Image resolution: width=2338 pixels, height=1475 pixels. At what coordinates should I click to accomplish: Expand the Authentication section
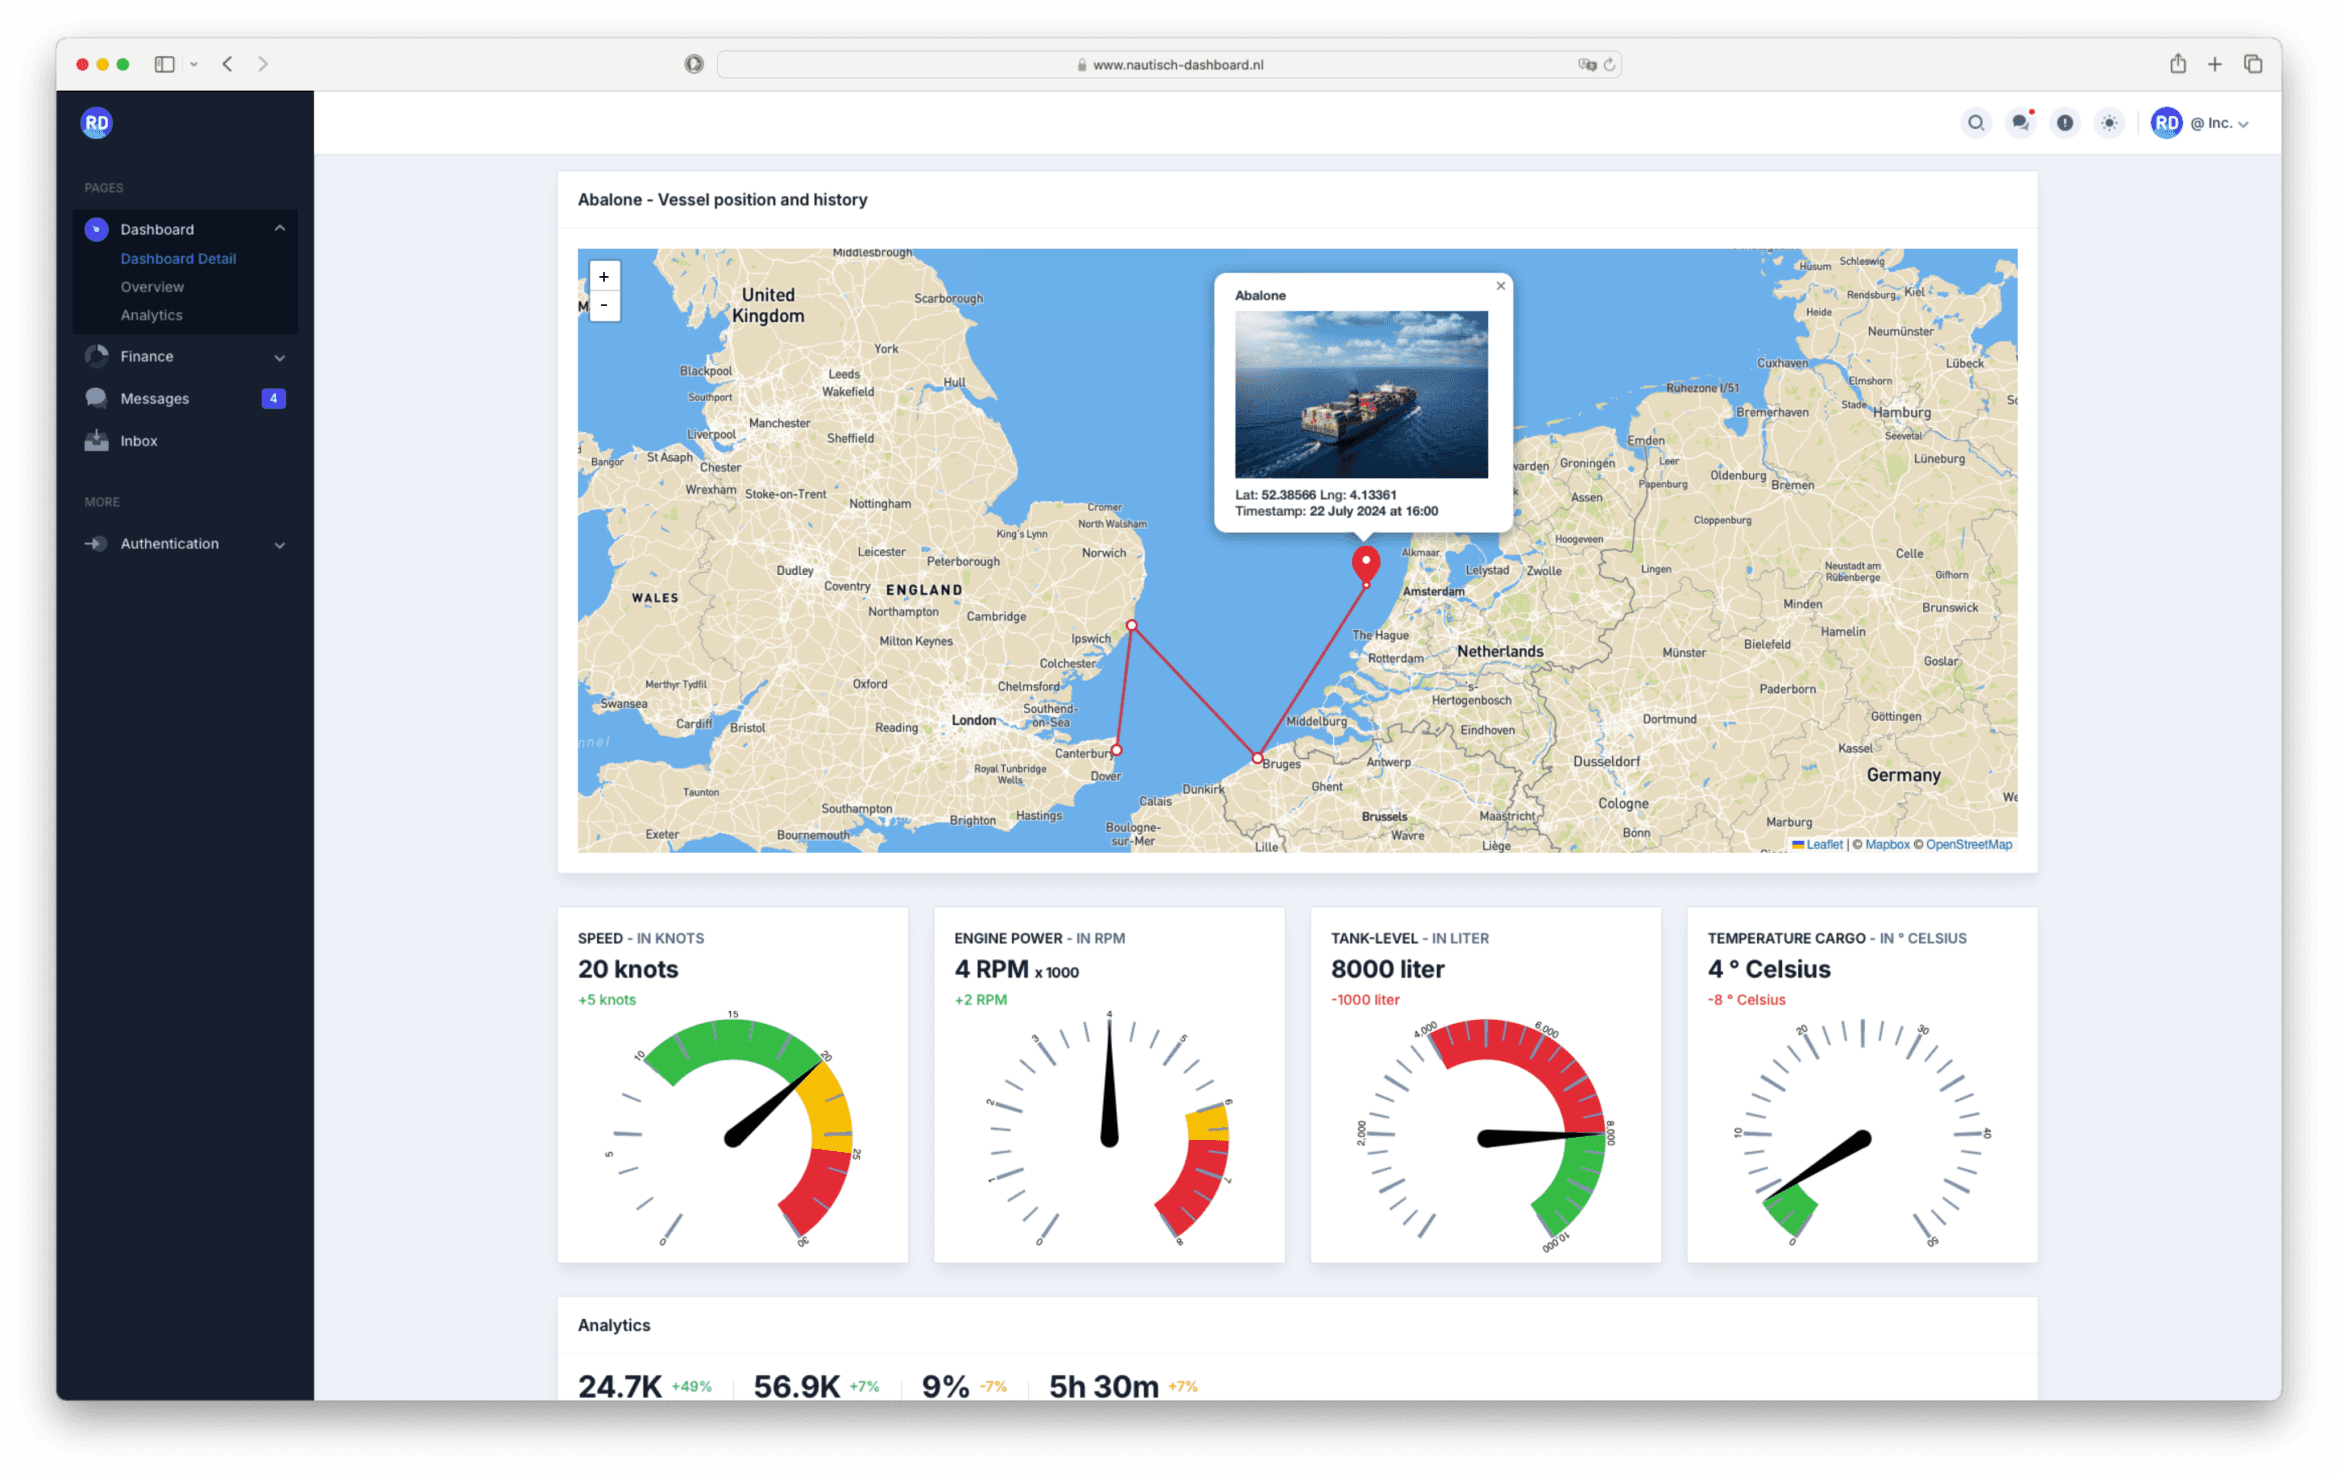[280, 543]
